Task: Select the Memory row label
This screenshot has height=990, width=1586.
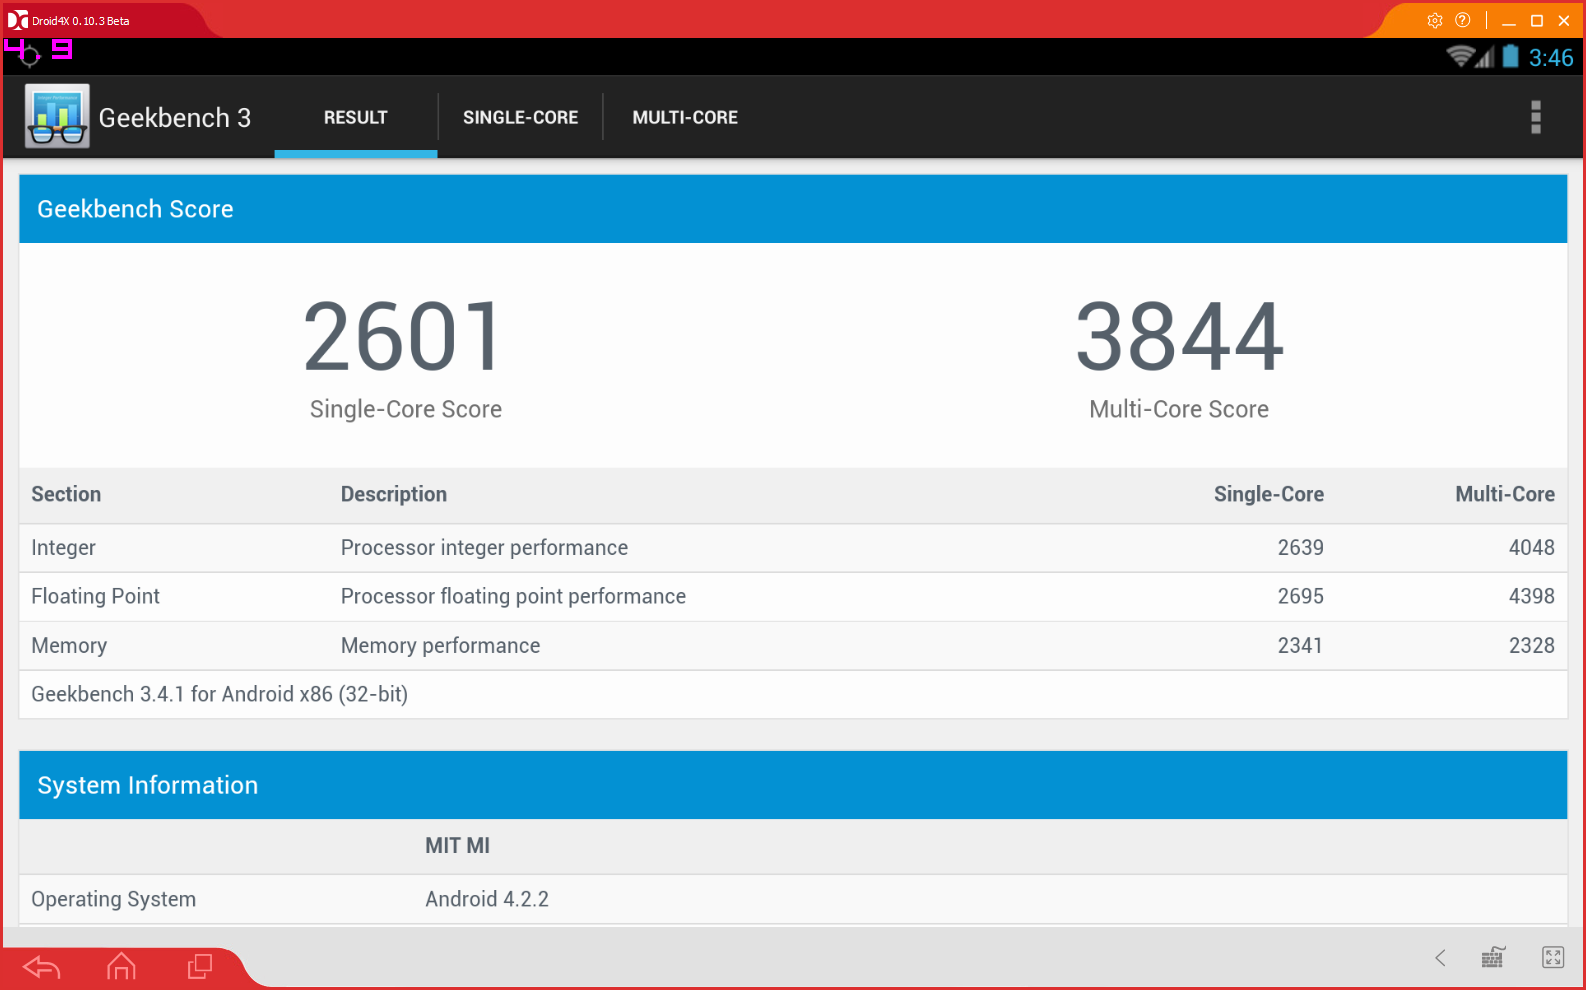Action: [x=69, y=645]
